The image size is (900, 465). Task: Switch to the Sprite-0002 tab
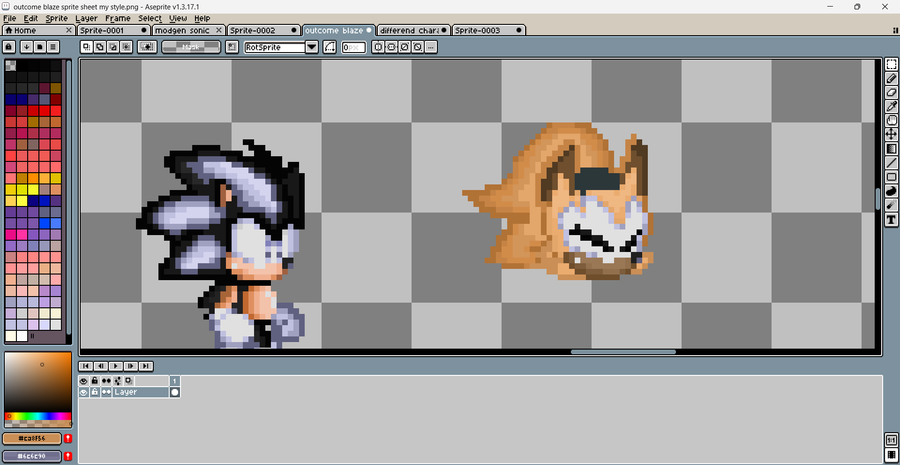pyautogui.click(x=264, y=30)
